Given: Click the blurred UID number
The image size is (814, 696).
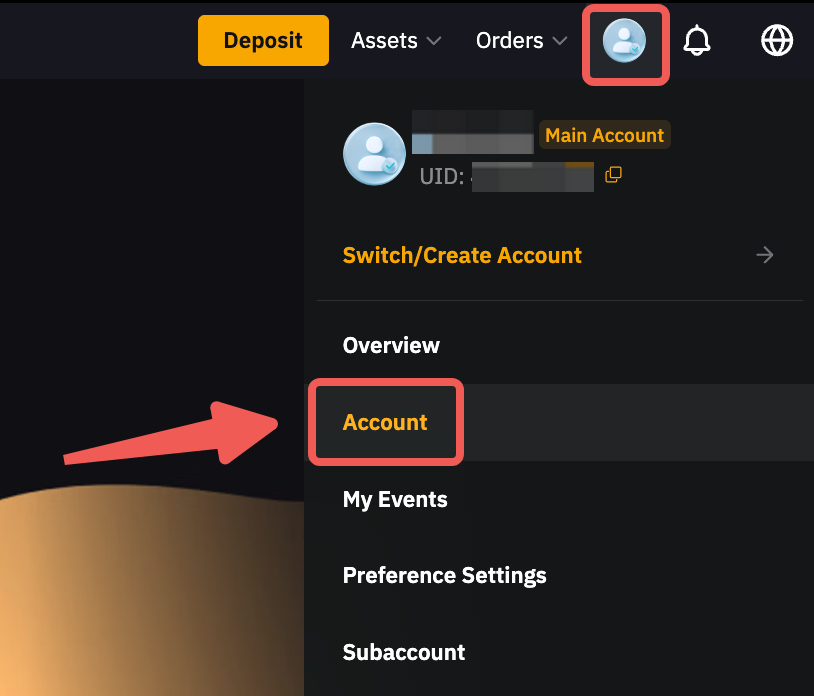Looking at the screenshot, I should point(532,177).
